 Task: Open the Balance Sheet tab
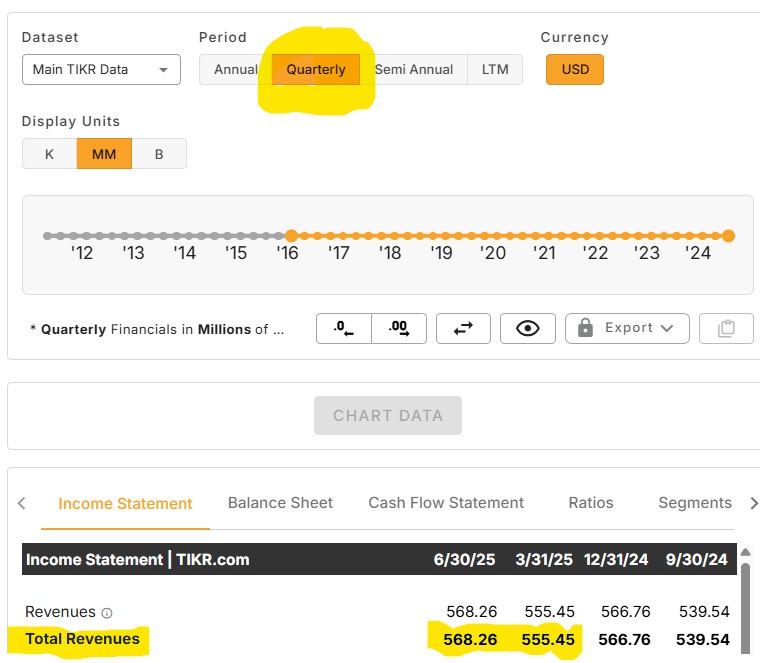click(x=280, y=503)
